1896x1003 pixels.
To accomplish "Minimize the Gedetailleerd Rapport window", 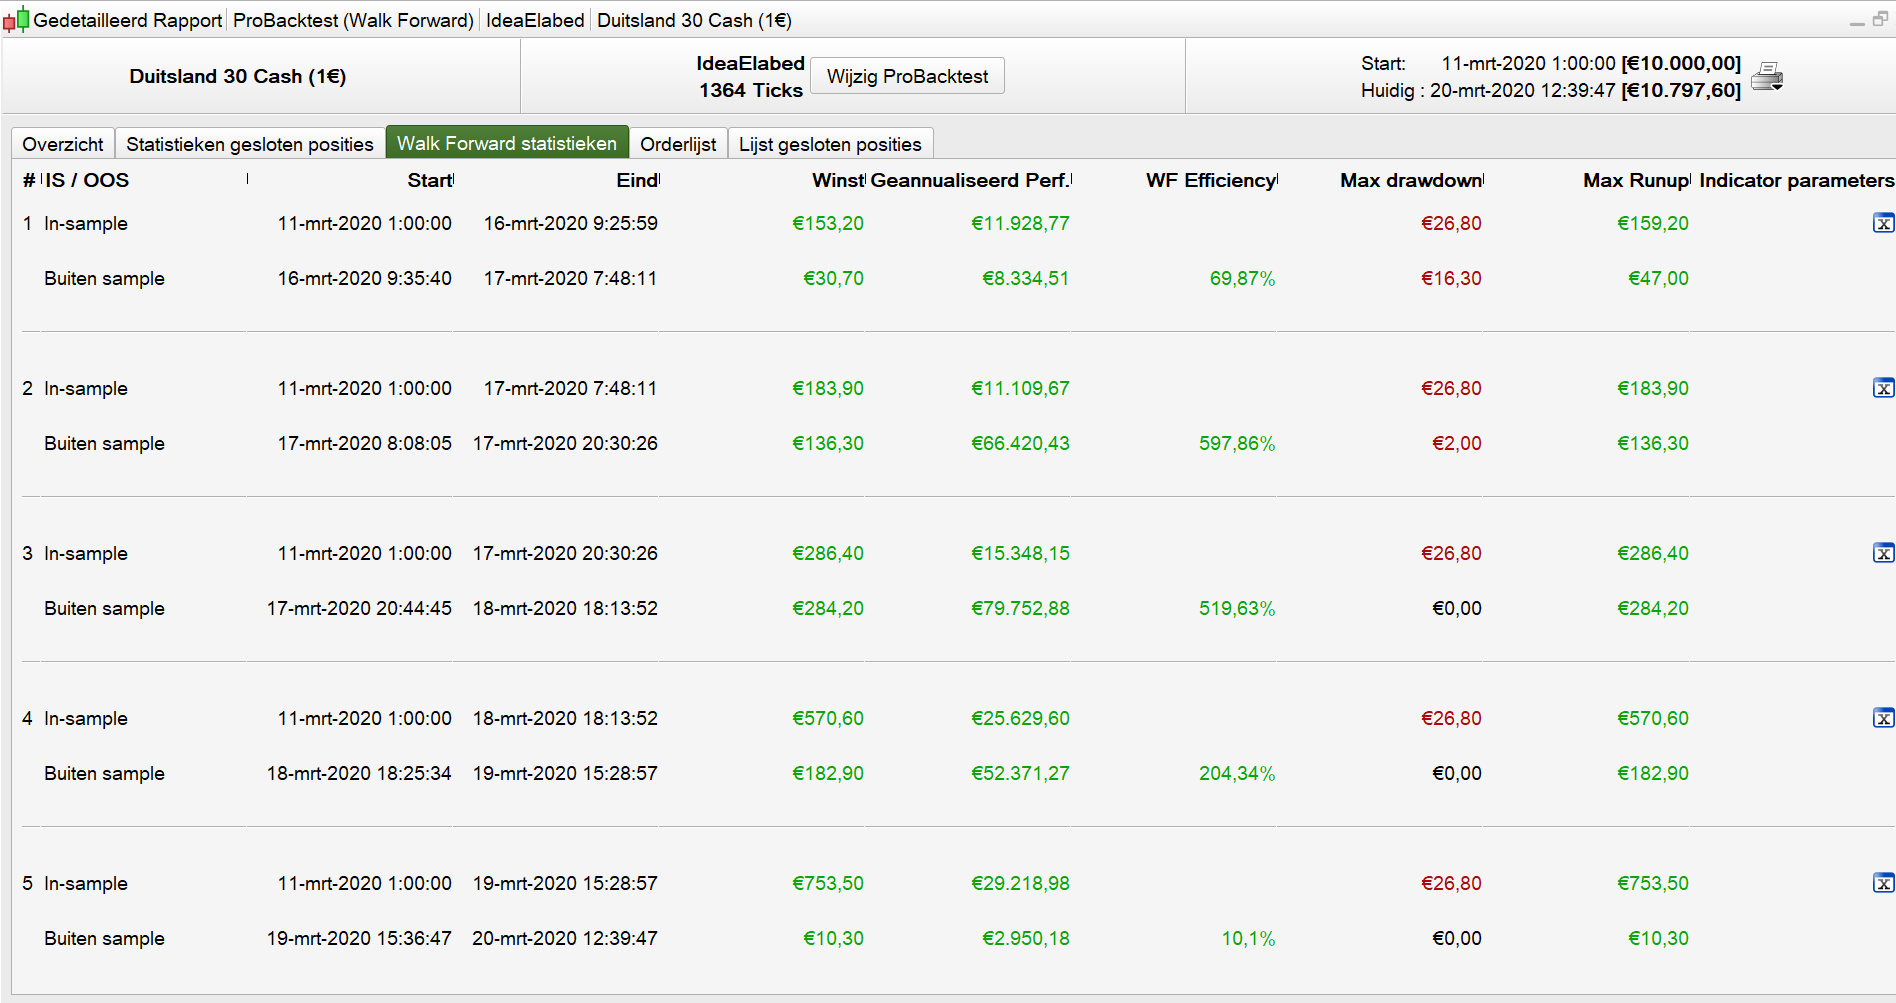I will (x=1857, y=21).
